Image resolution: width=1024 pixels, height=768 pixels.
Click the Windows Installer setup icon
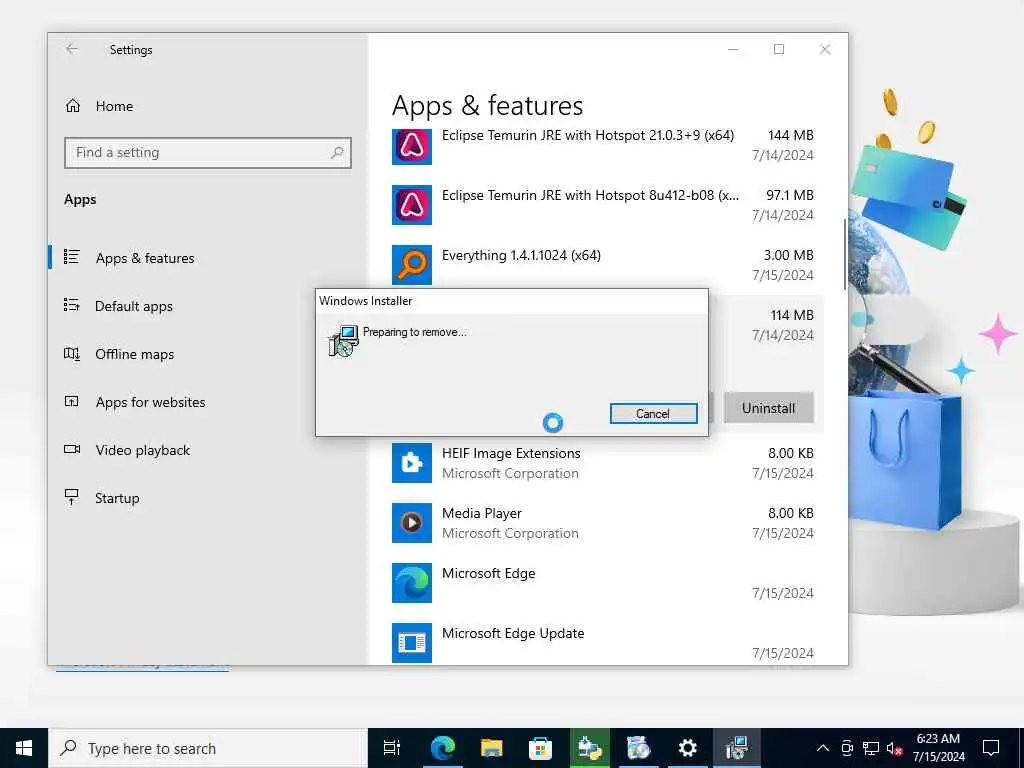tap(343, 340)
